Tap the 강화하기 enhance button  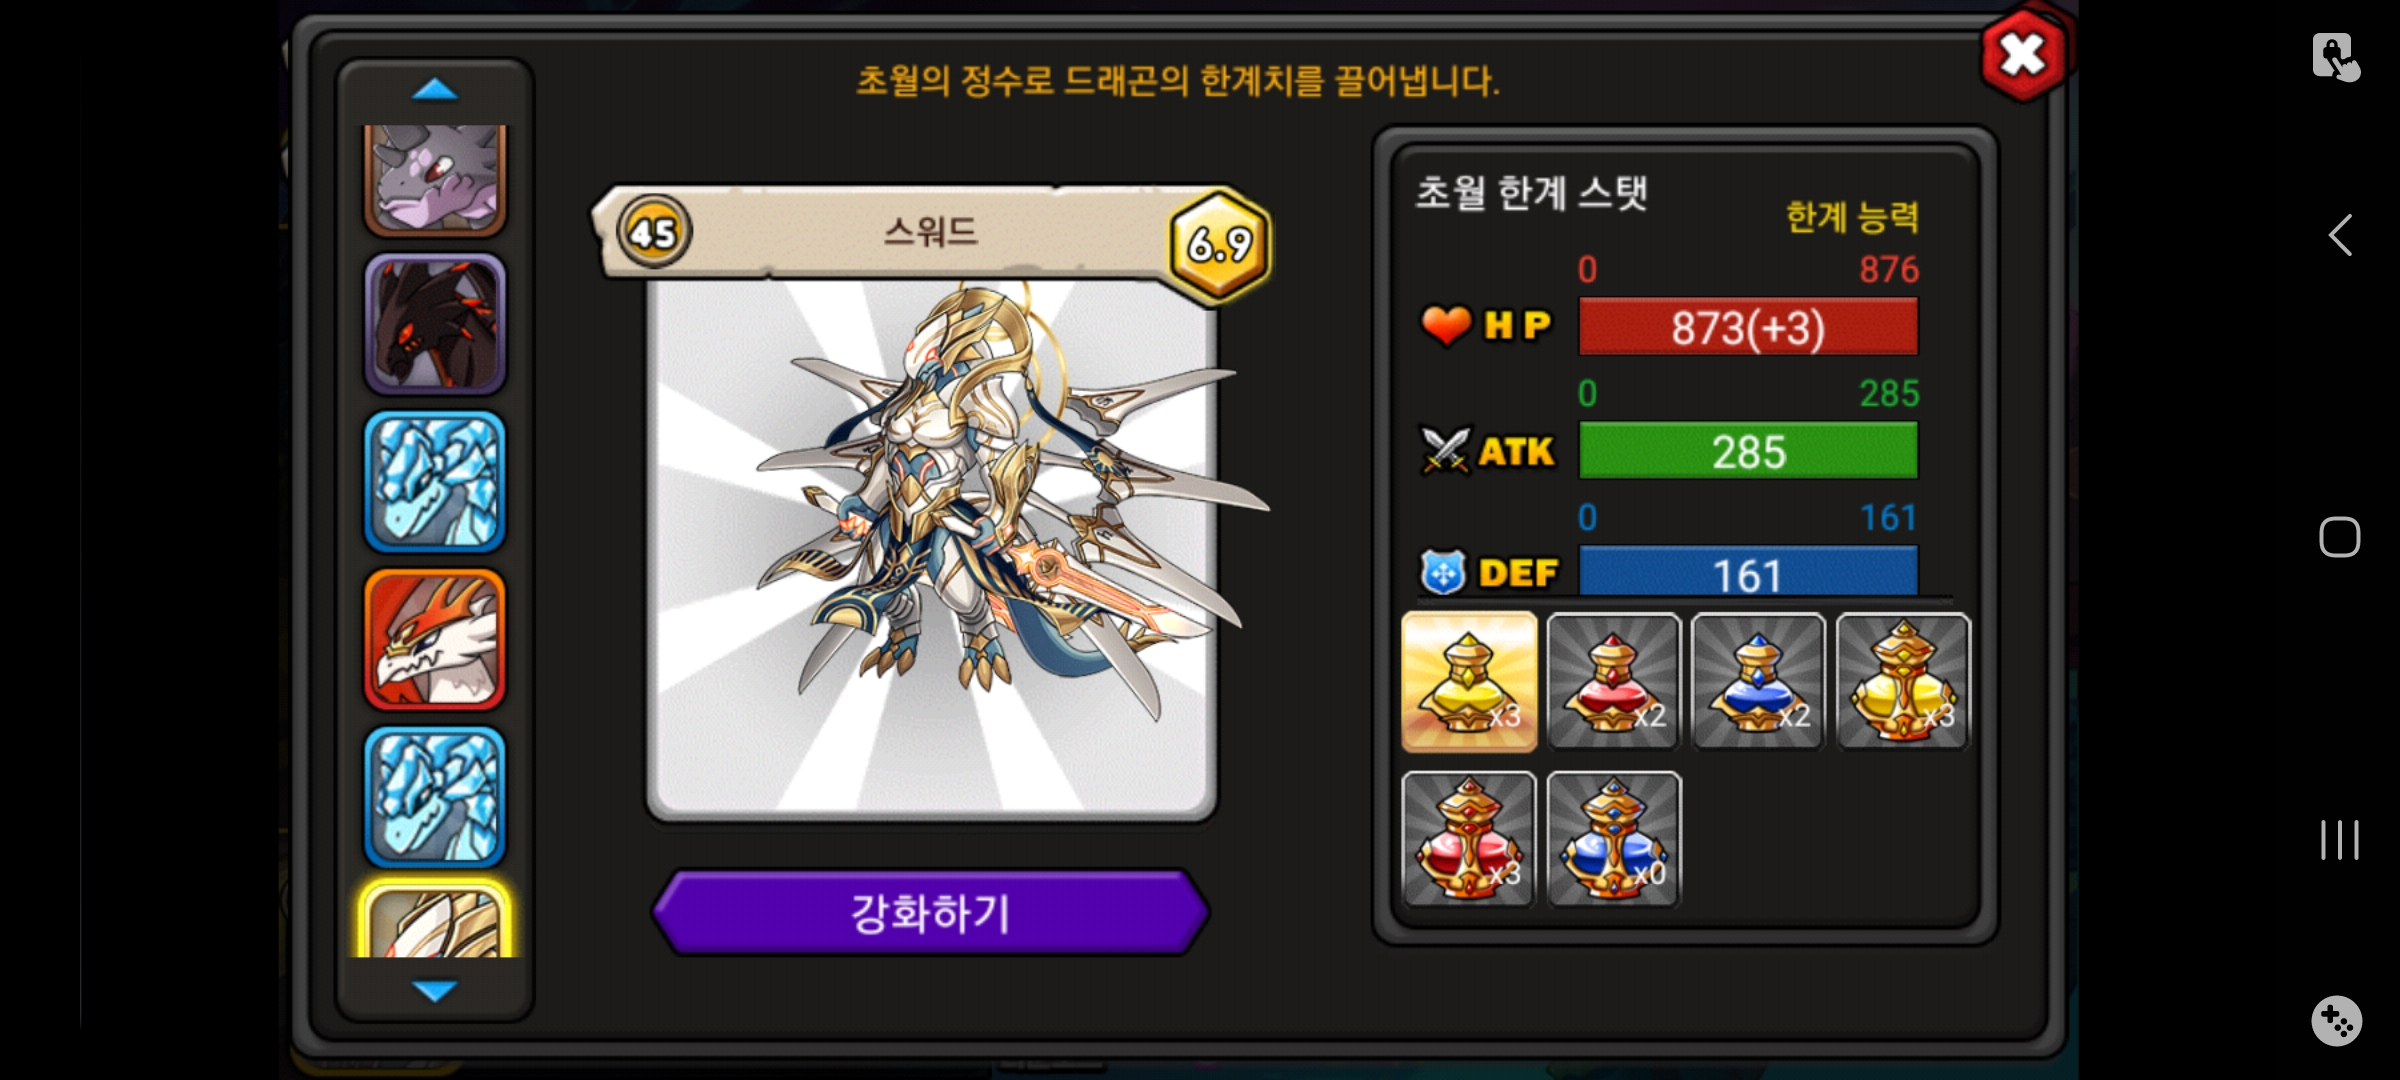tap(931, 912)
